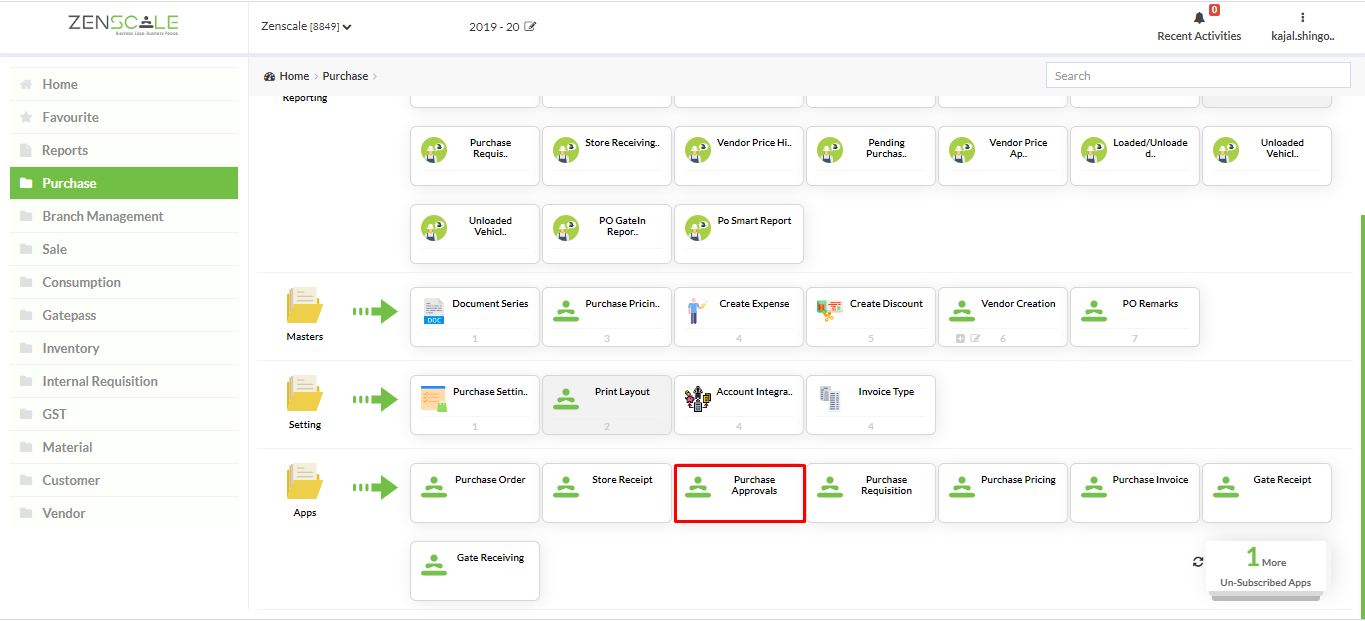1365x621 pixels.
Task: Open Purchase Pricin.. in the Masters row
Action: (607, 317)
